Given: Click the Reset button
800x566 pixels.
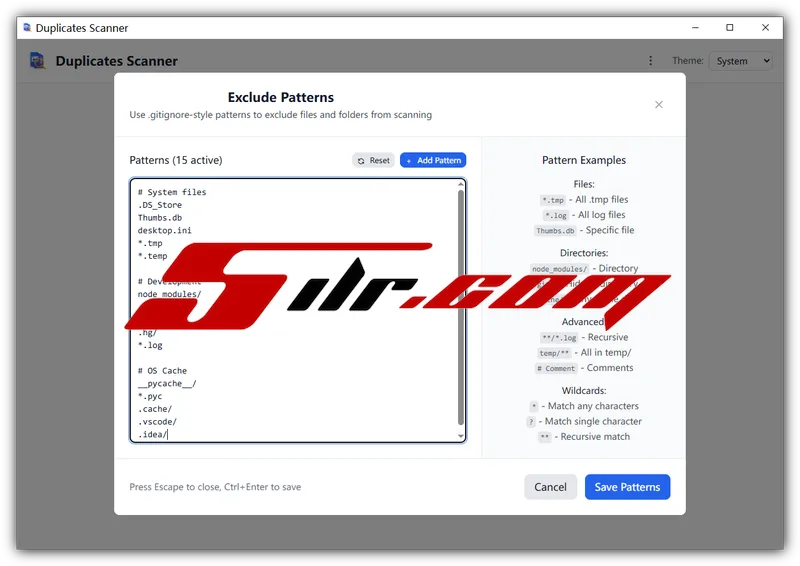Looking at the screenshot, I should [x=373, y=160].
